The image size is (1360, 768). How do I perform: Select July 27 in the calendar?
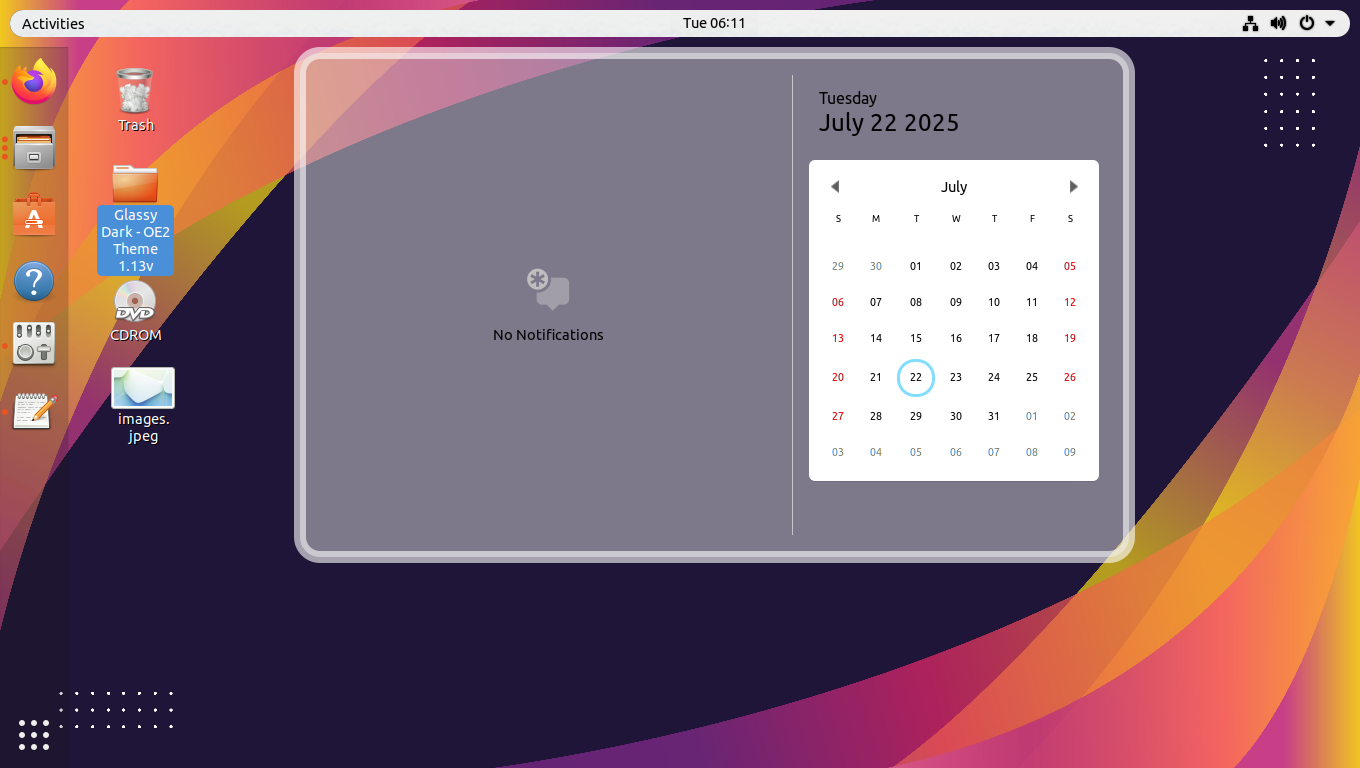[838, 417]
